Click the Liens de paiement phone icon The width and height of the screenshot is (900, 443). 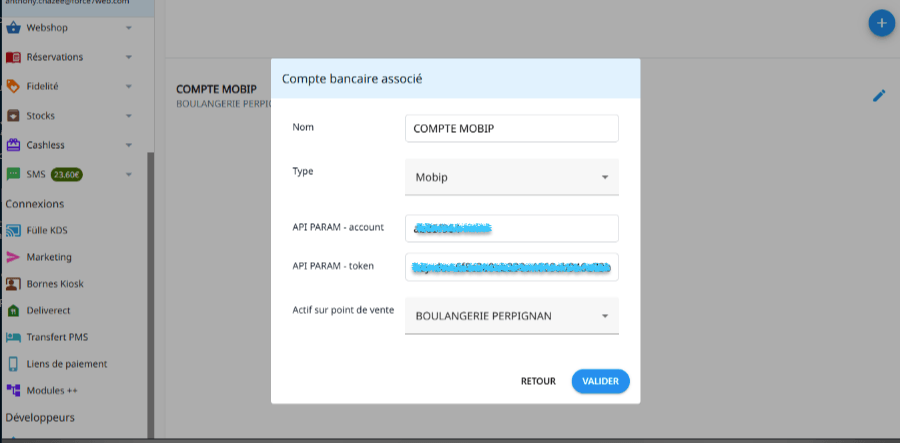click(x=13, y=364)
